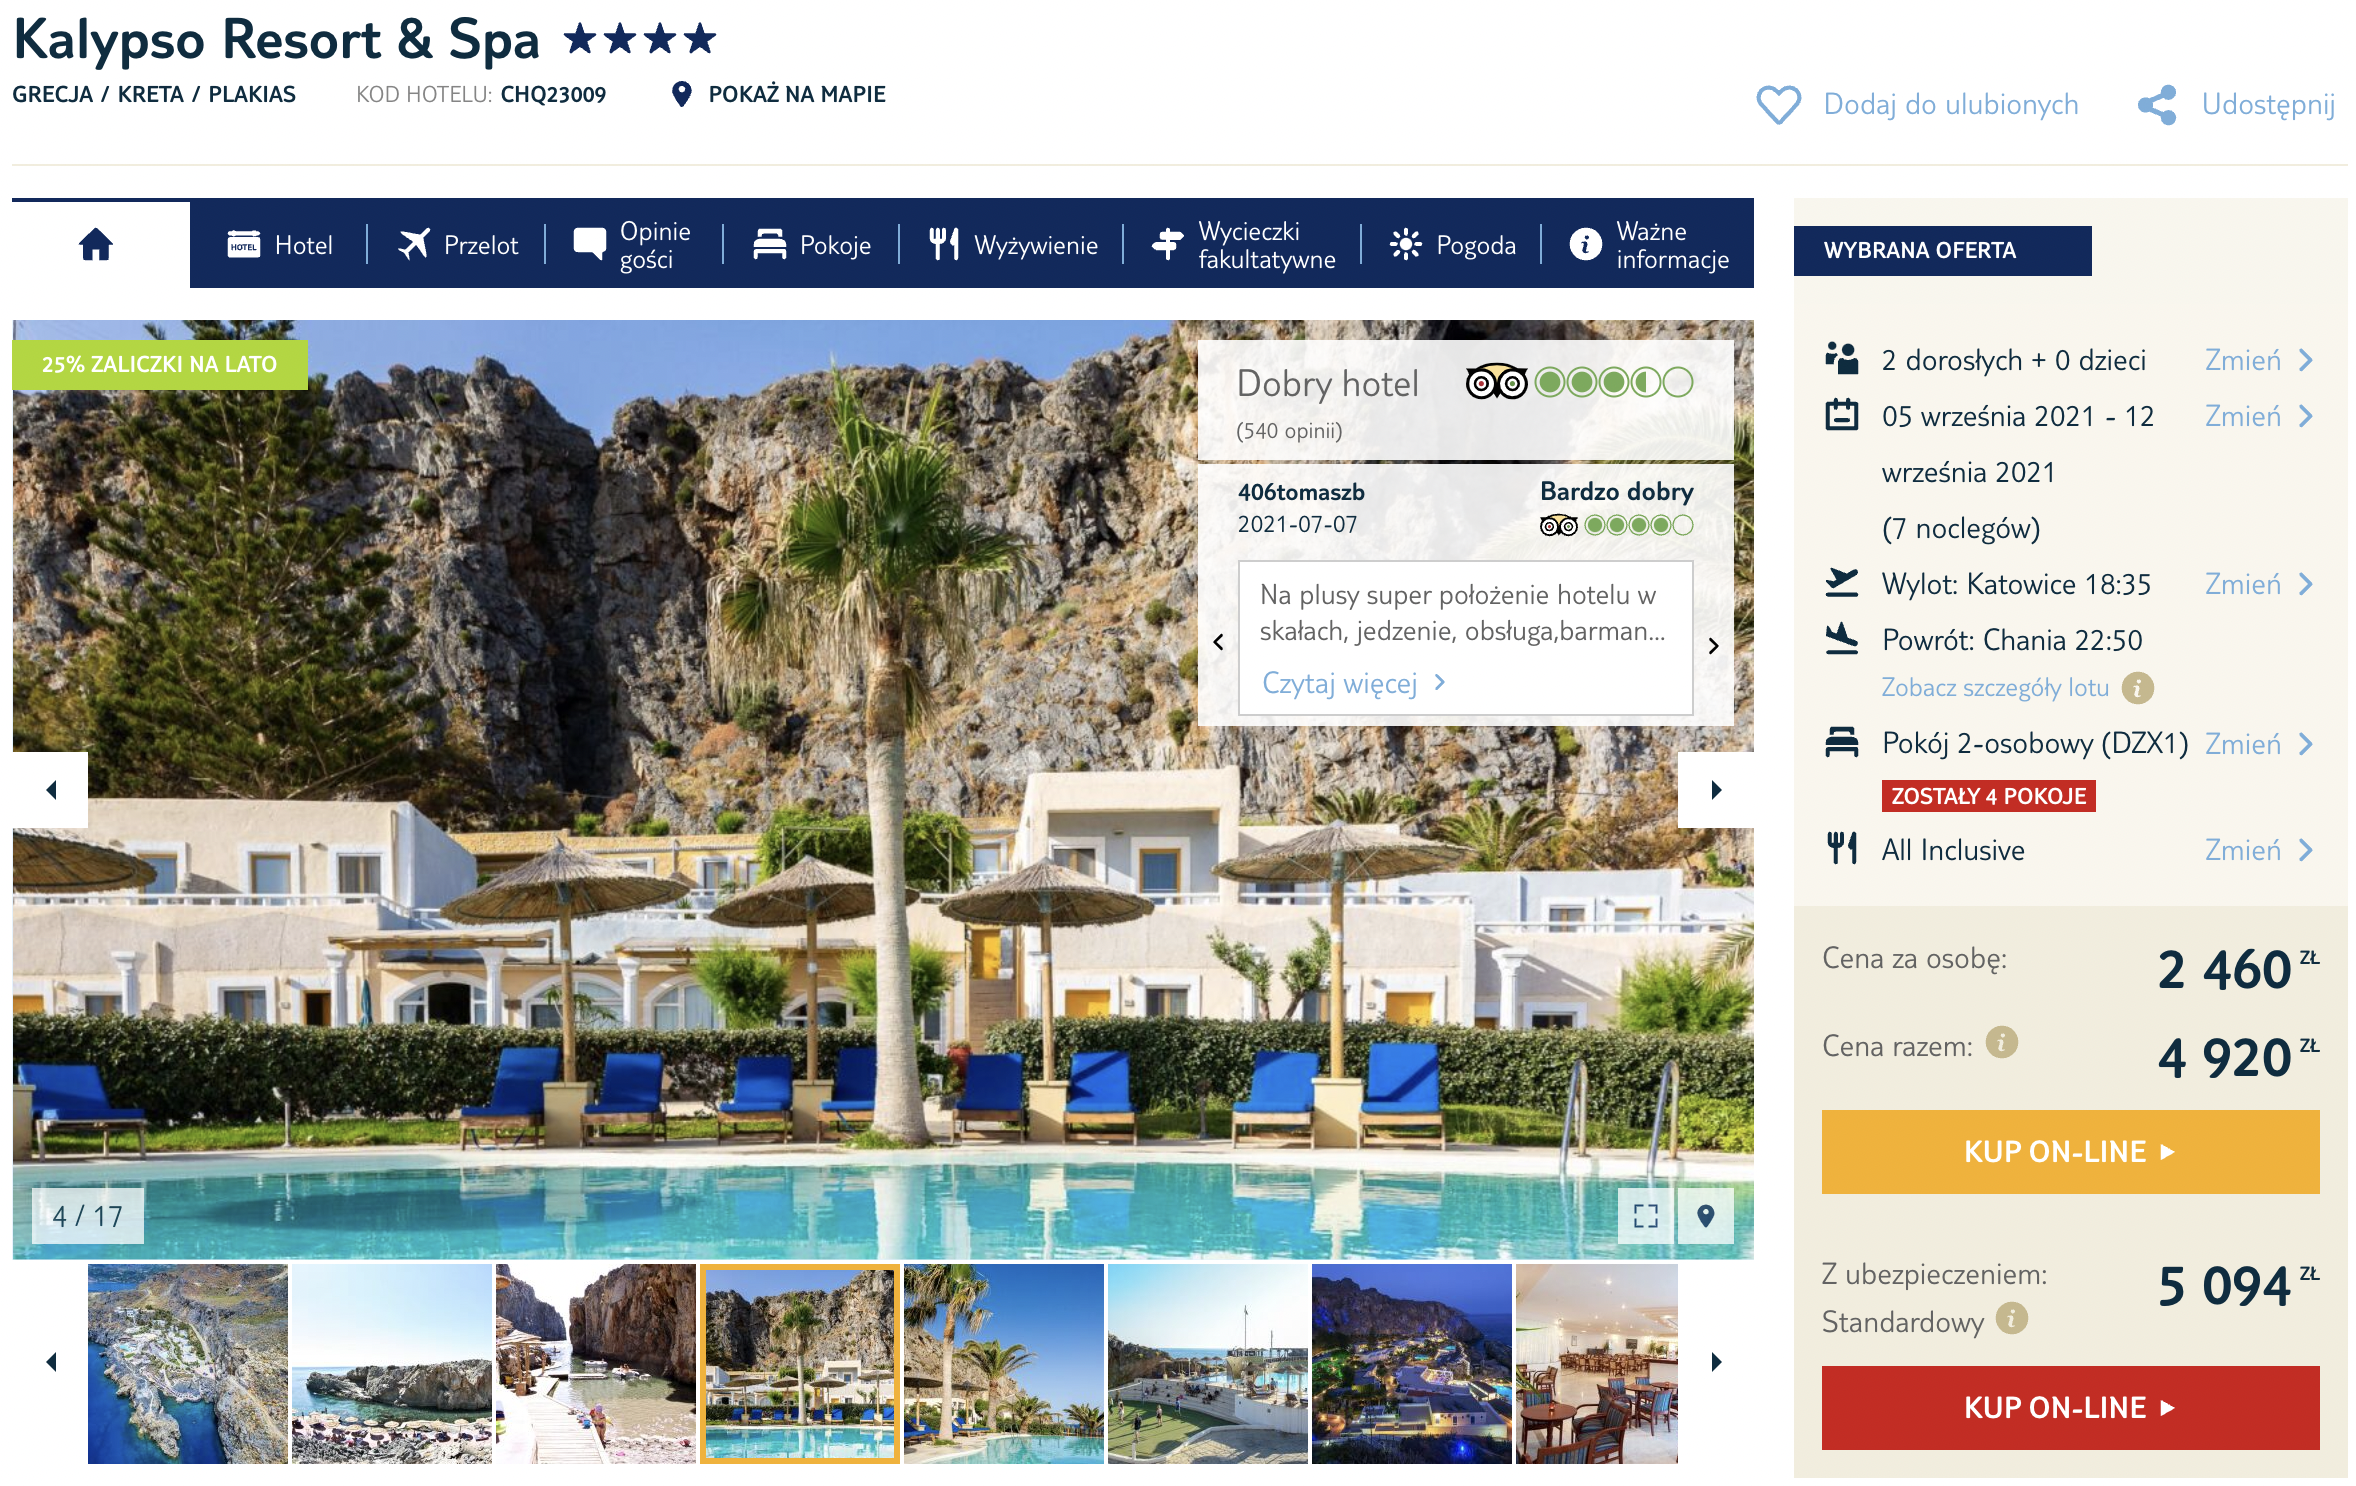Screen dimensions: 2356x1486
Task: Click the share icon next to Udostępnij
Action: click(x=2157, y=104)
